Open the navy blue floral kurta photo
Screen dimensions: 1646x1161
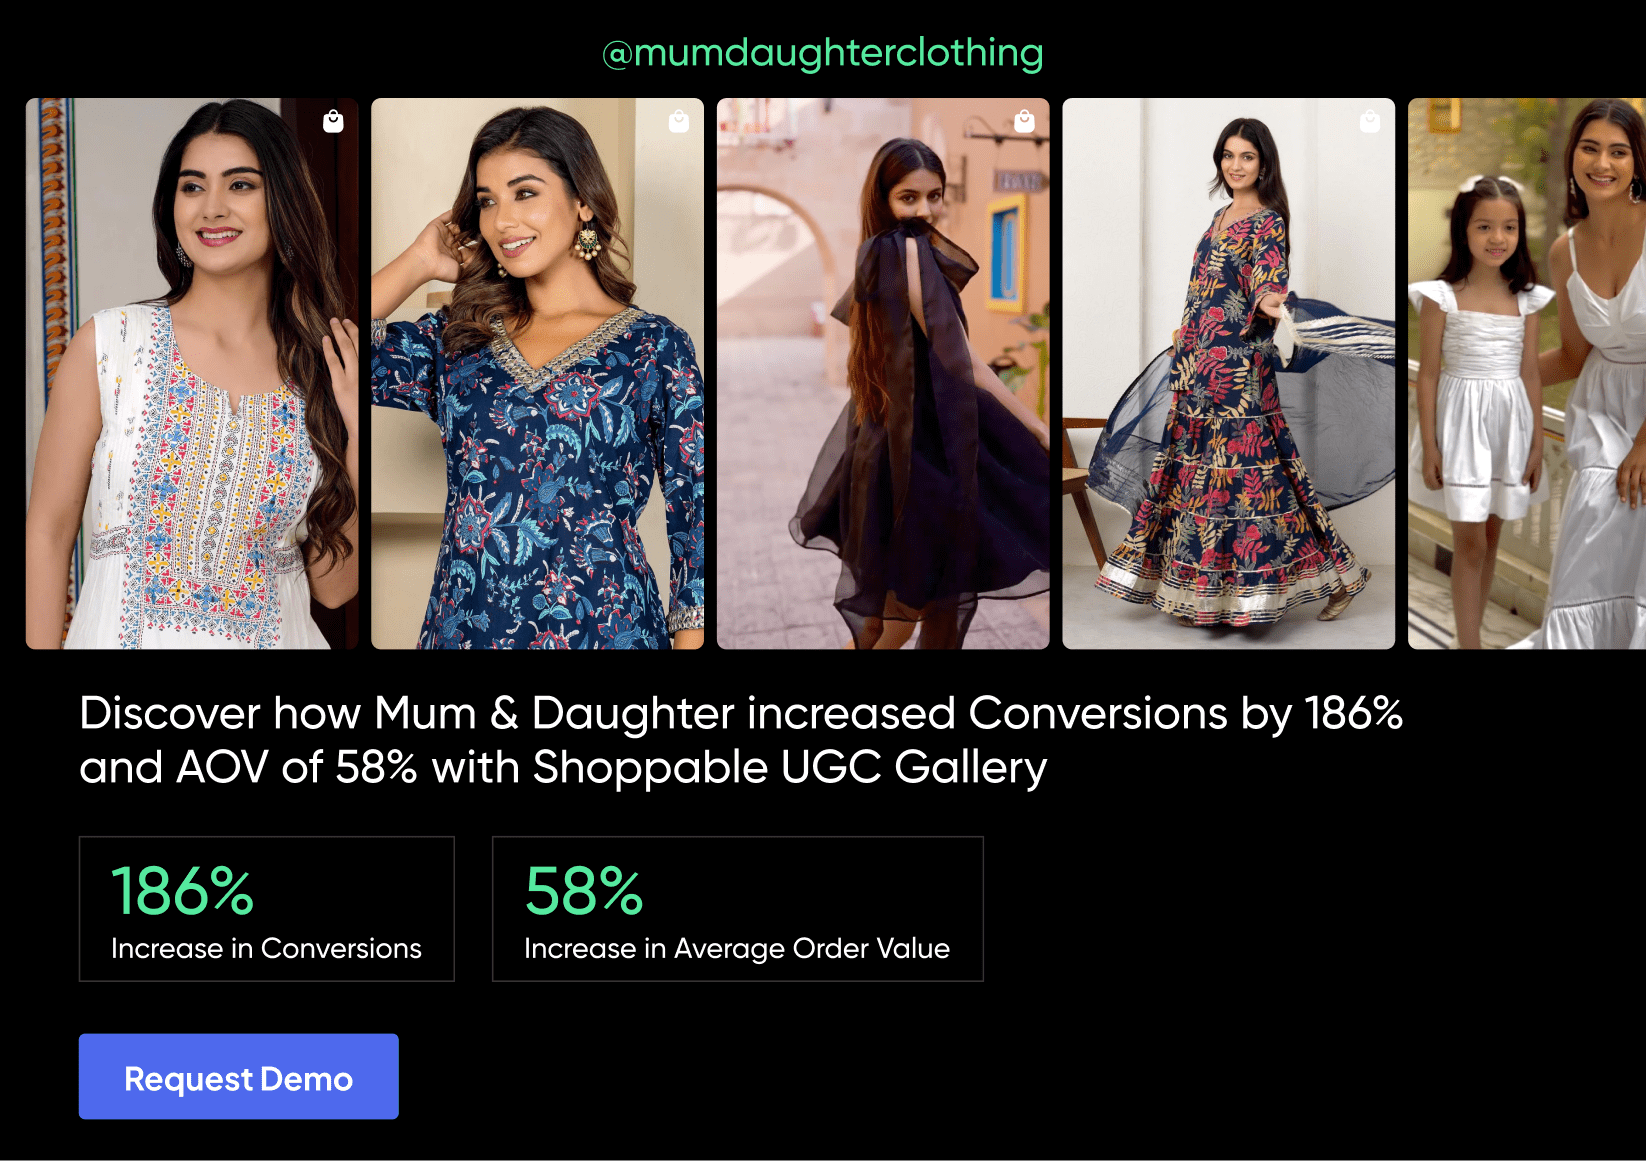point(537,400)
